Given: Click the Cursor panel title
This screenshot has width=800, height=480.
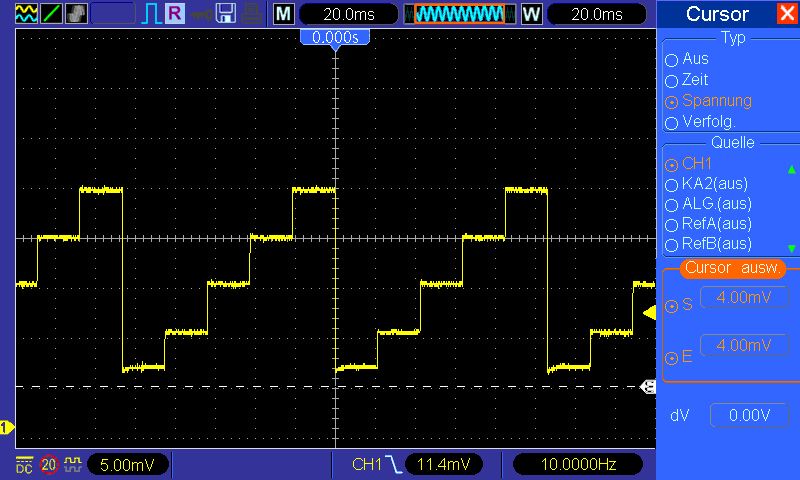Looking at the screenshot, I should [717, 14].
